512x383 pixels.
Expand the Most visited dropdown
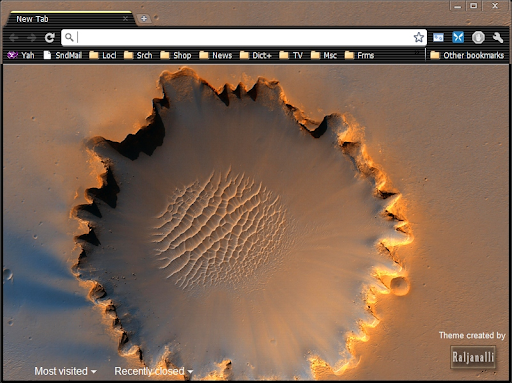click(x=65, y=371)
